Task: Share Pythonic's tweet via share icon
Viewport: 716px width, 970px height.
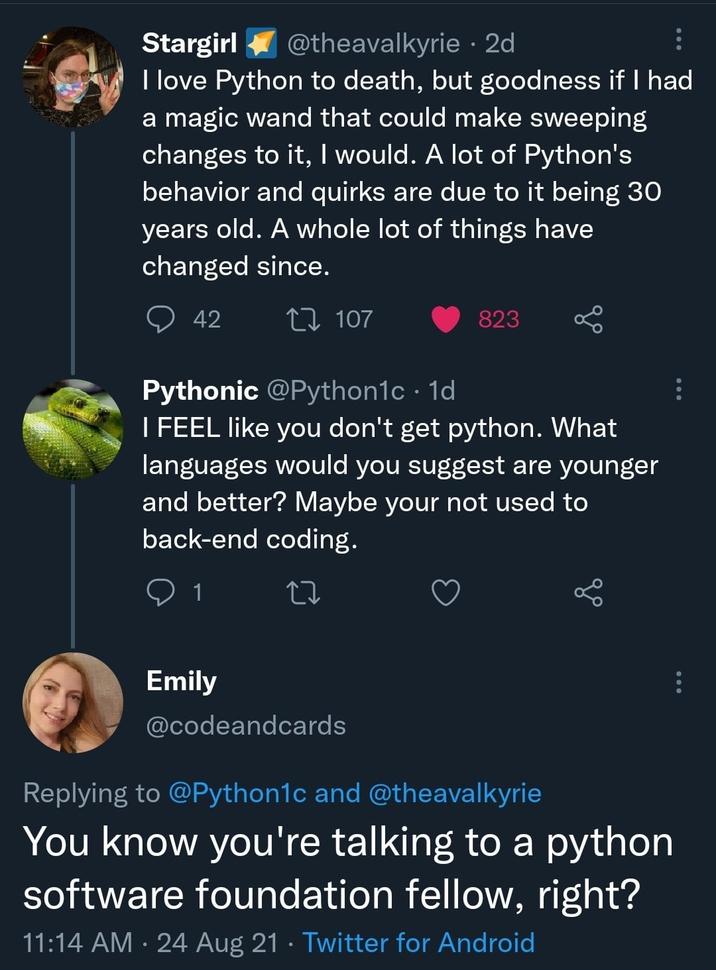Action: (588, 593)
